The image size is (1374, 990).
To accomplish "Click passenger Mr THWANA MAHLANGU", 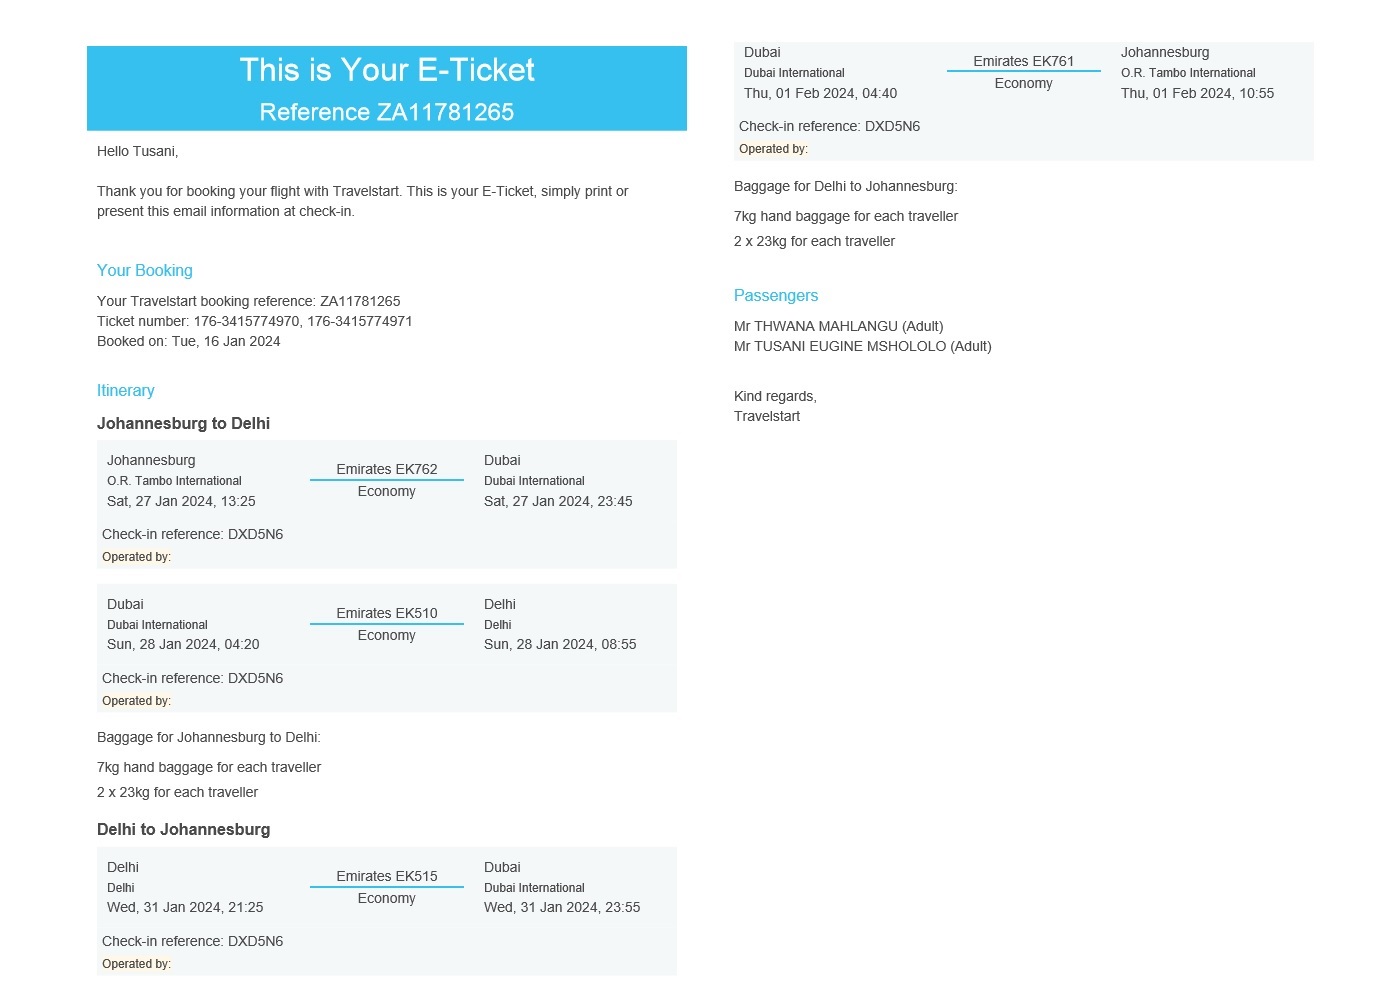I will pos(839,326).
